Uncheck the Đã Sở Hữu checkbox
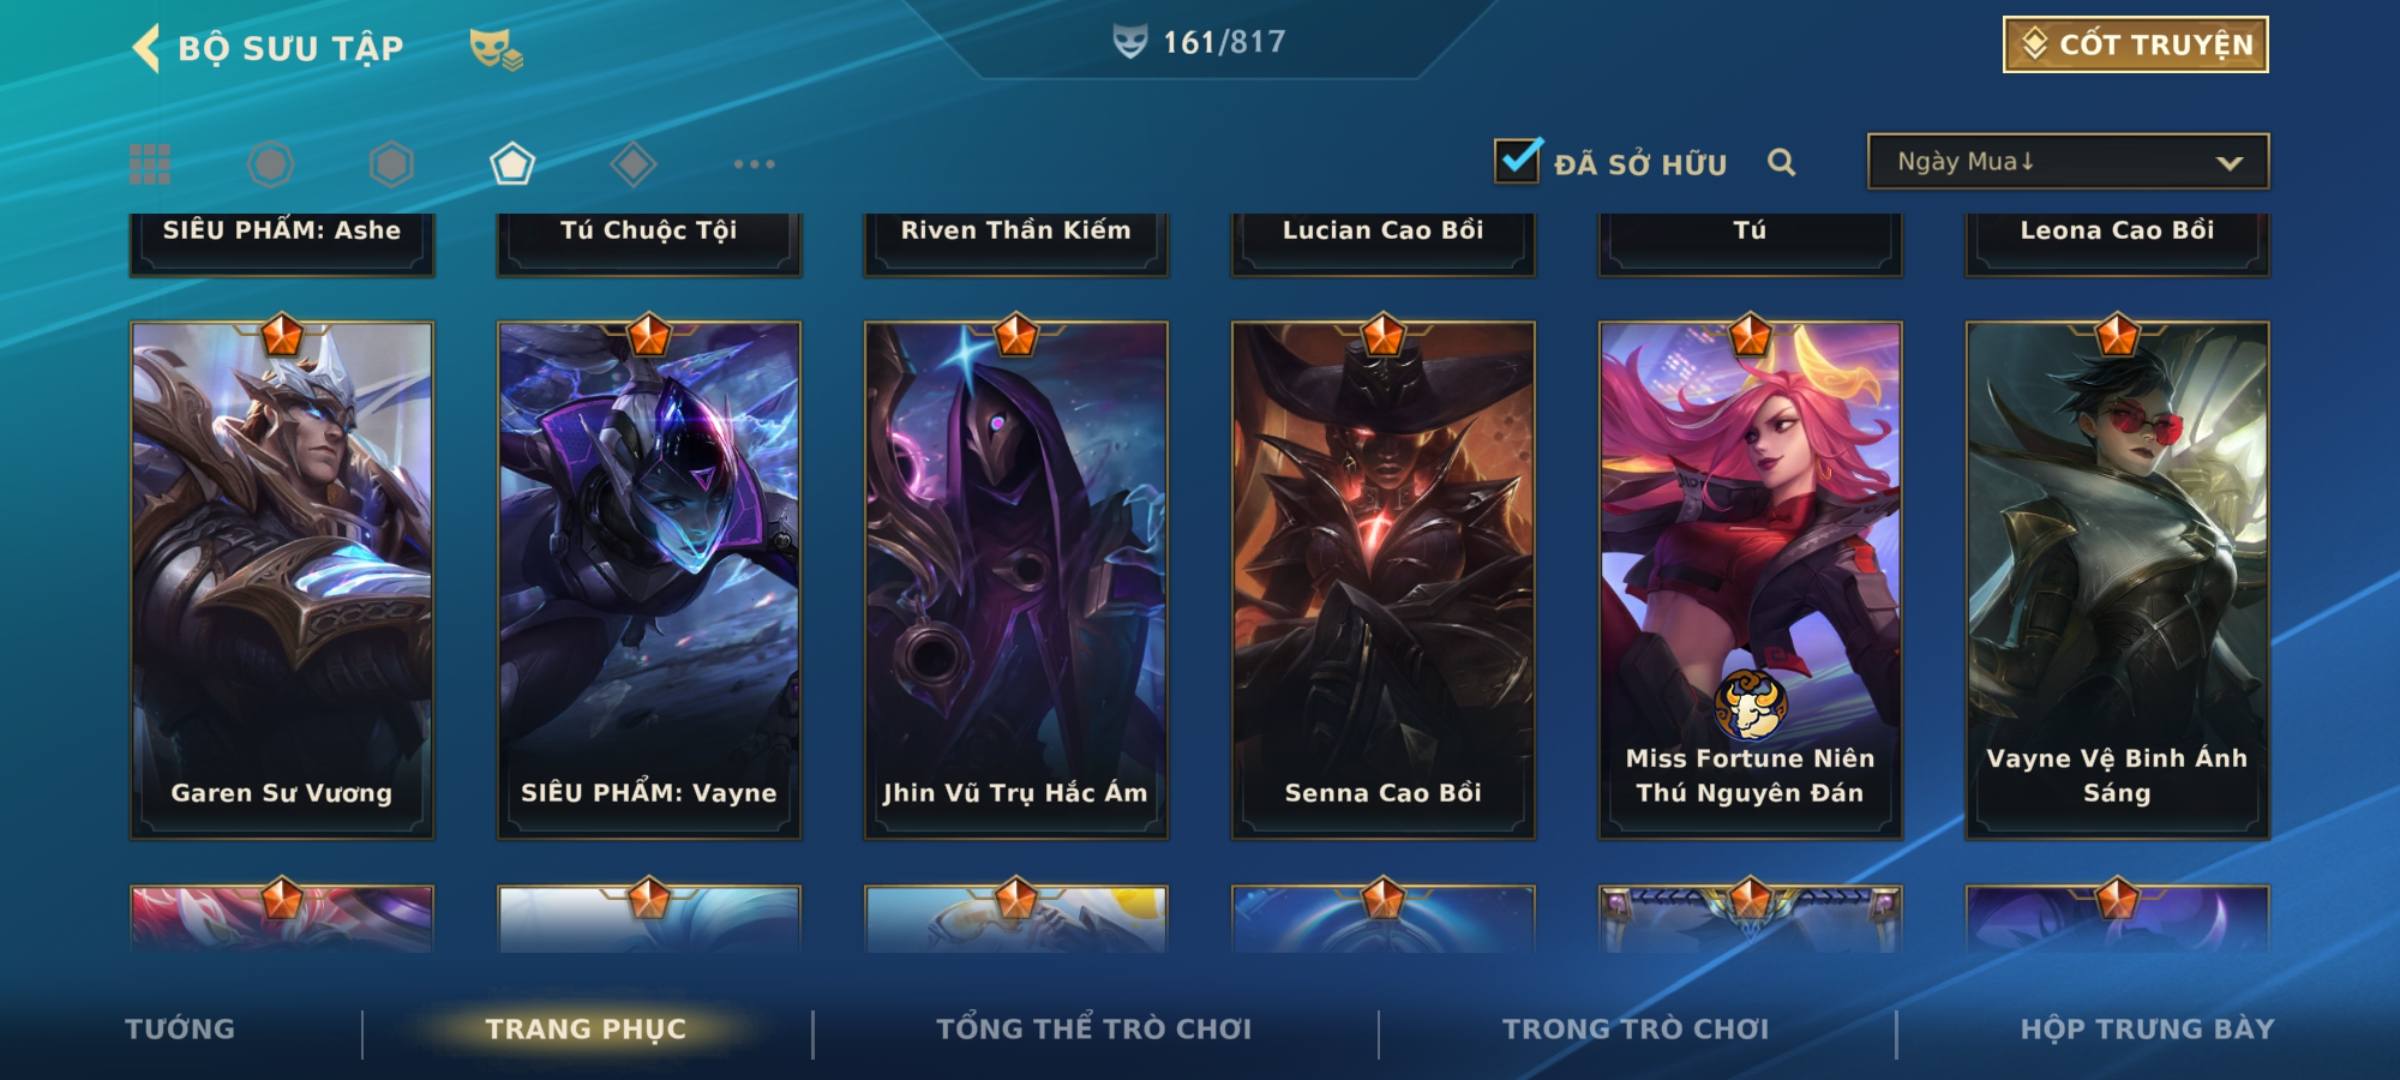 1517,160
